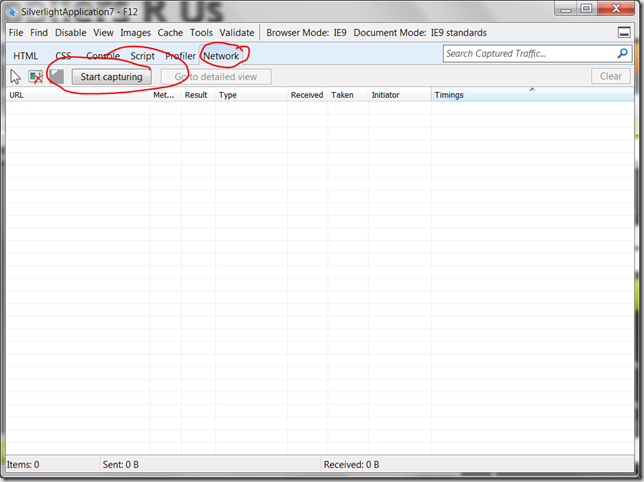
Task: Switch to the Console tab
Action: (103, 56)
